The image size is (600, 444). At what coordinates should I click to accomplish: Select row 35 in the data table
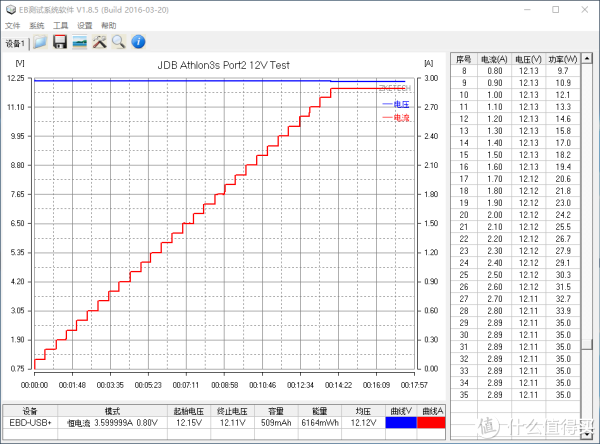coord(515,395)
